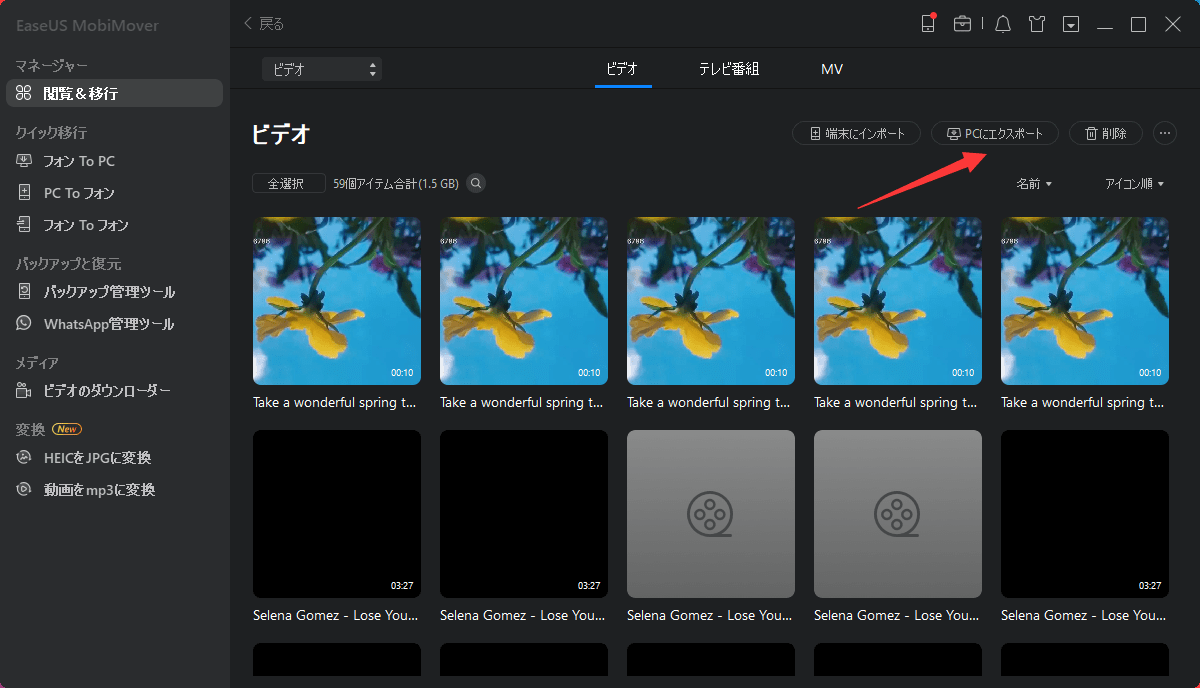Open the ビデオのダウンローダー

click(x=98, y=390)
